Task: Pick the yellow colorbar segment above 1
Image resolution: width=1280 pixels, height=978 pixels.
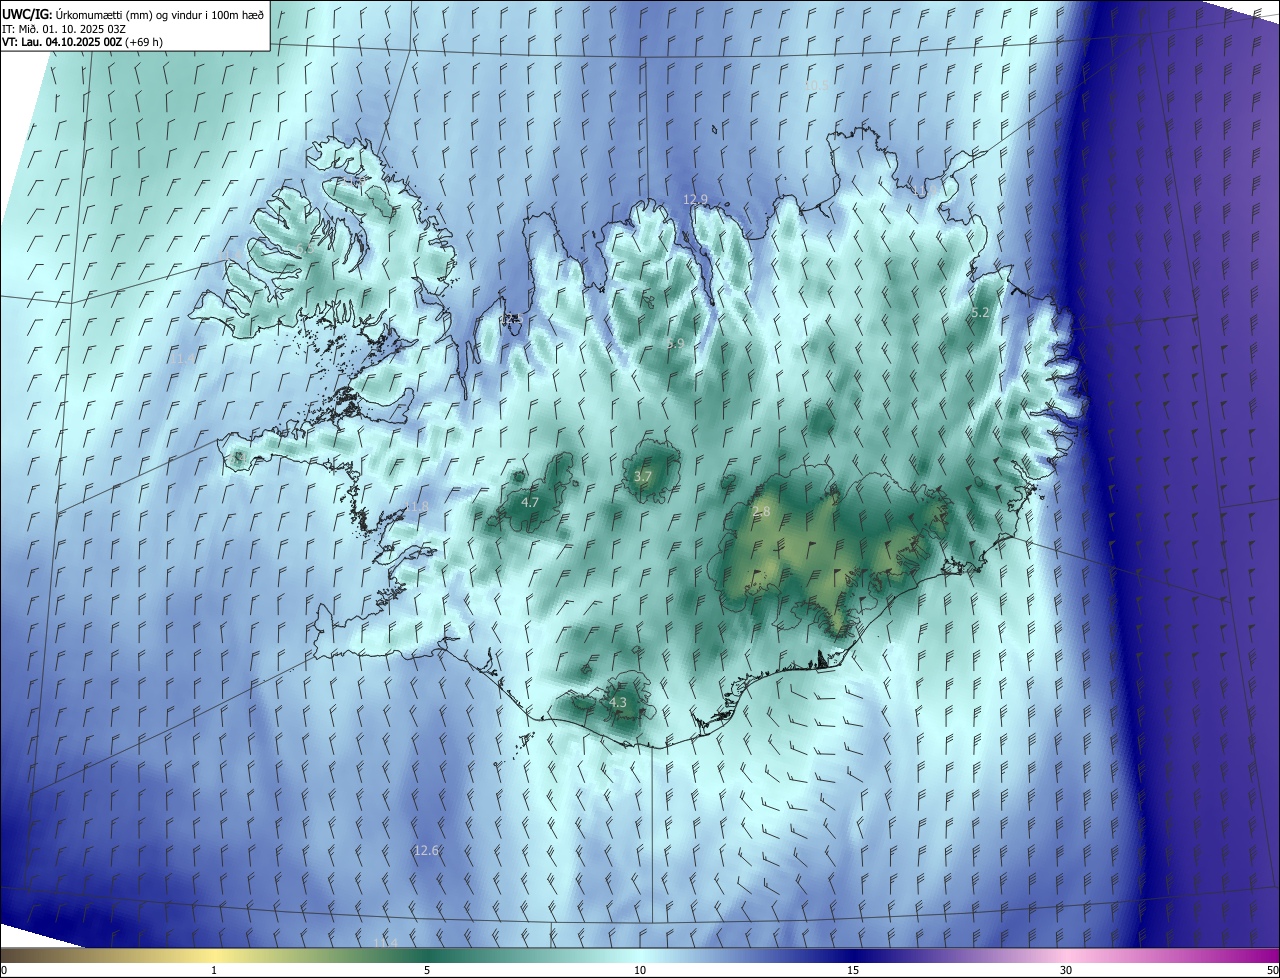Action: tap(214, 955)
